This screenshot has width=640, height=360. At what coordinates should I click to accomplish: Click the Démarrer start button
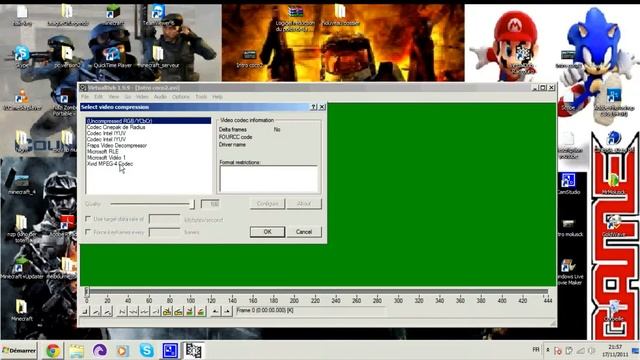19,351
